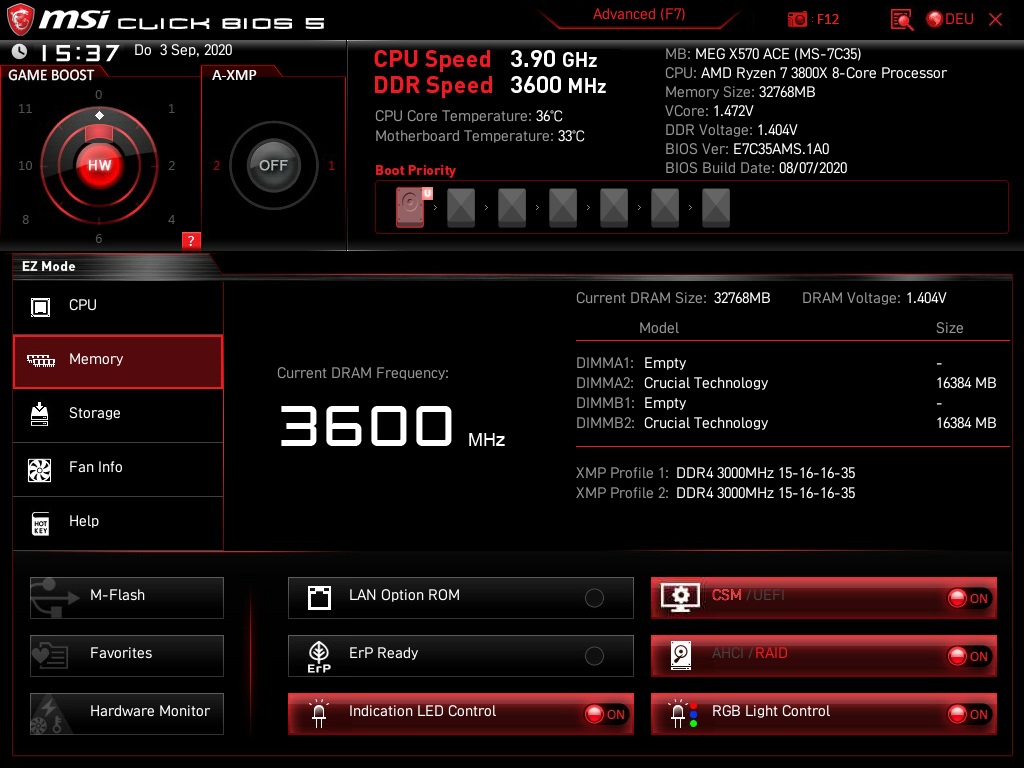Open M-Flash utility button
Screen dimensions: 1024x768
127,598
